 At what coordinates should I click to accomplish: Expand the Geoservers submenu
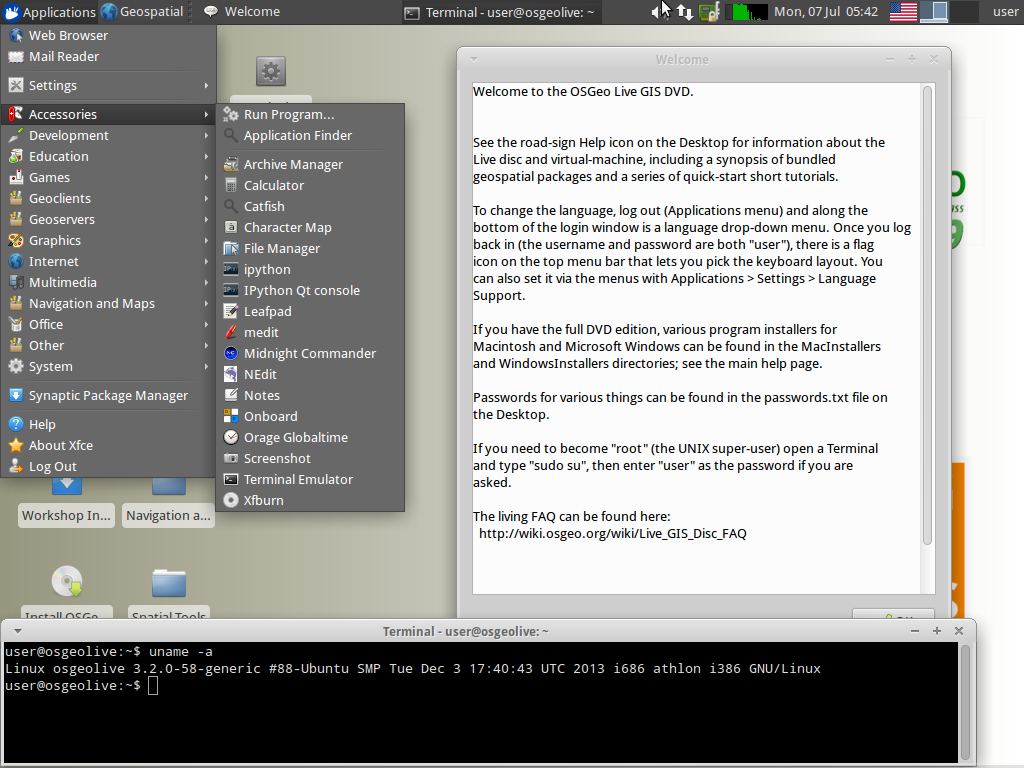pos(108,219)
